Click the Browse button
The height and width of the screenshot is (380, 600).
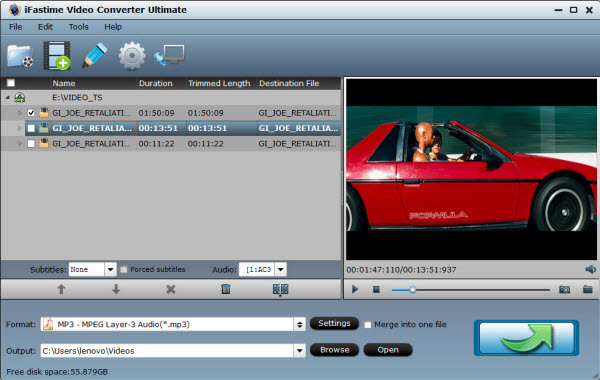coord(334,350)
